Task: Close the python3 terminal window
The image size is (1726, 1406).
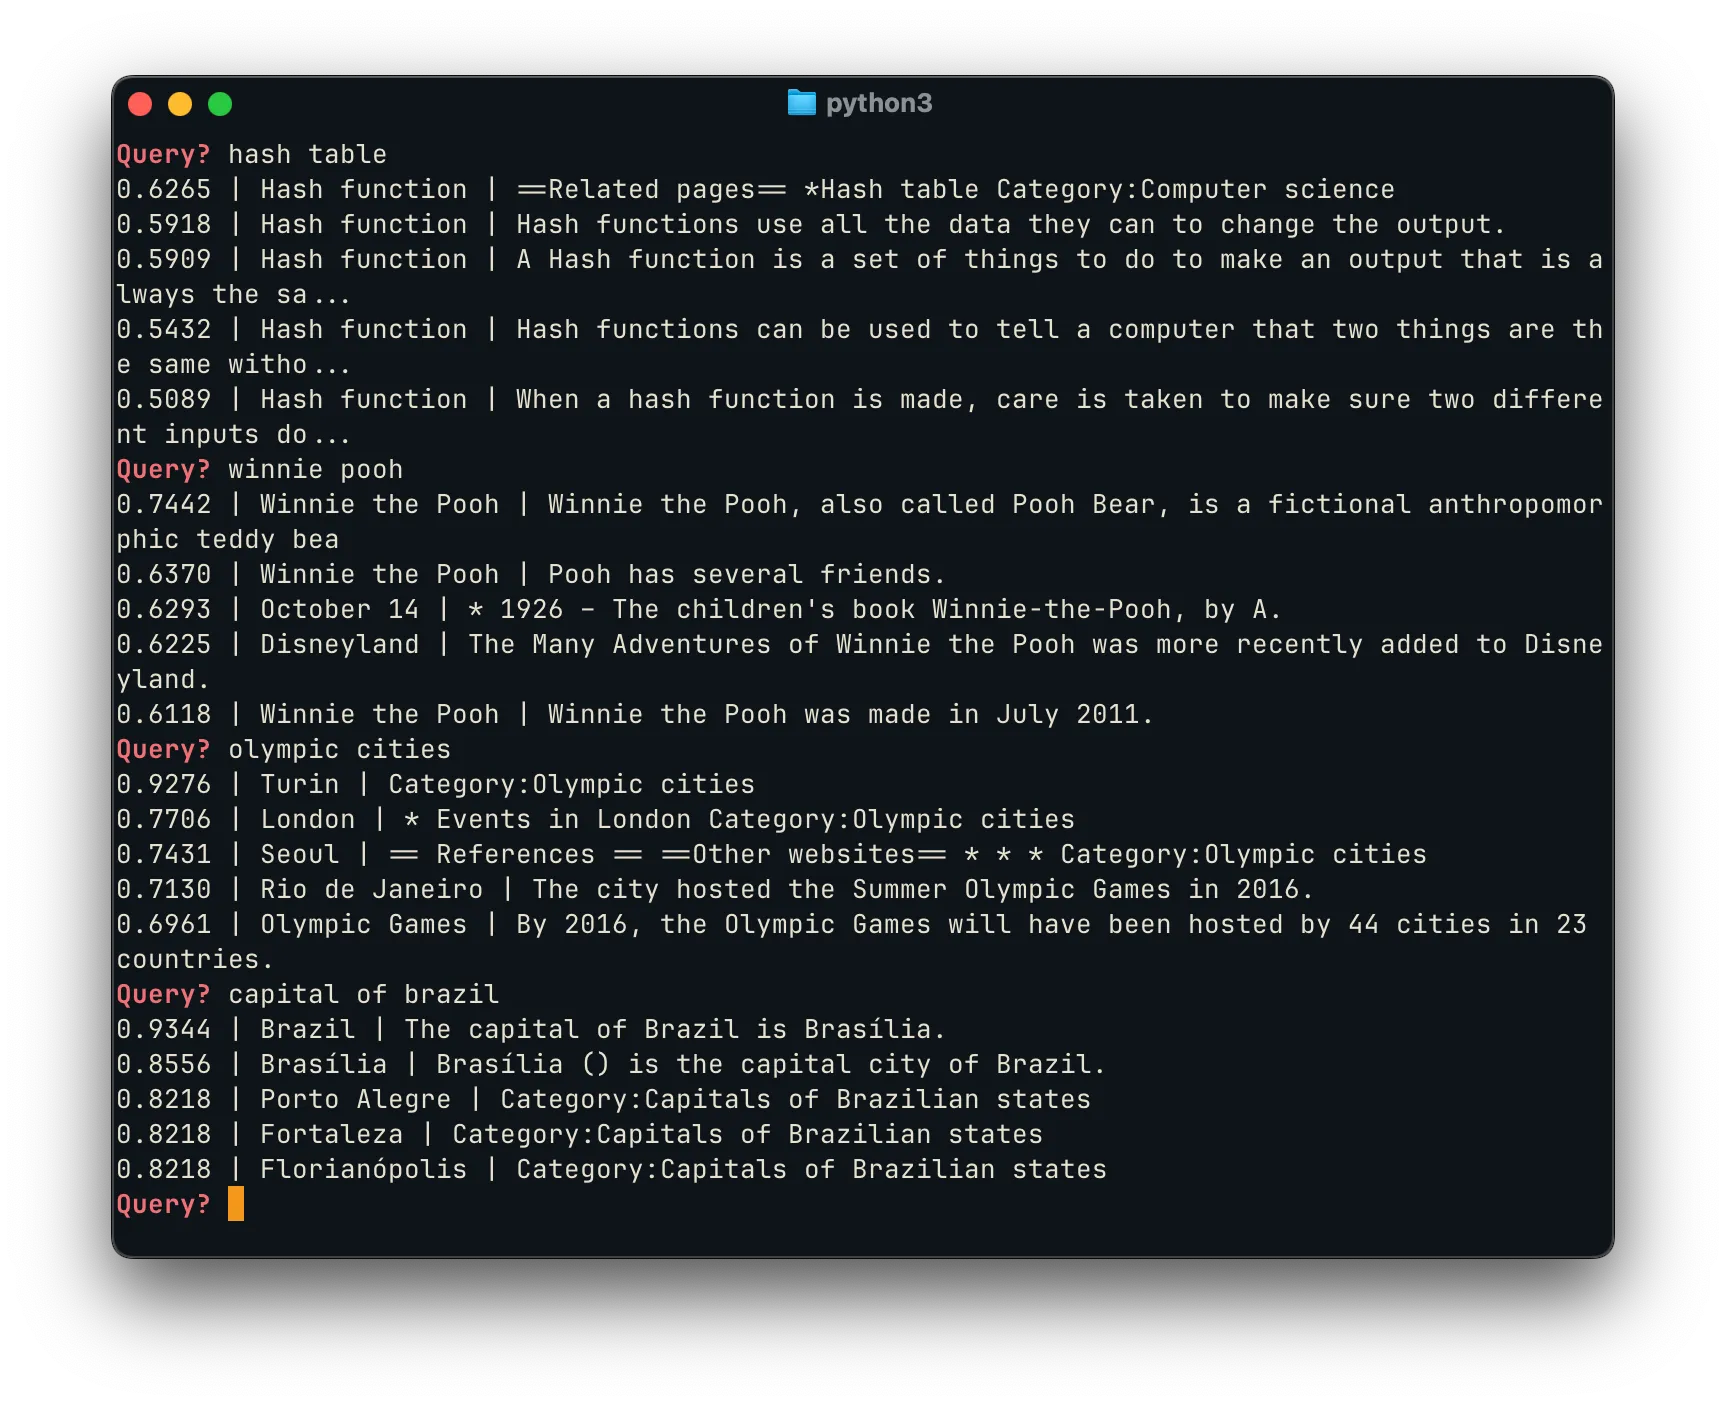Action: tap(140, 104)
